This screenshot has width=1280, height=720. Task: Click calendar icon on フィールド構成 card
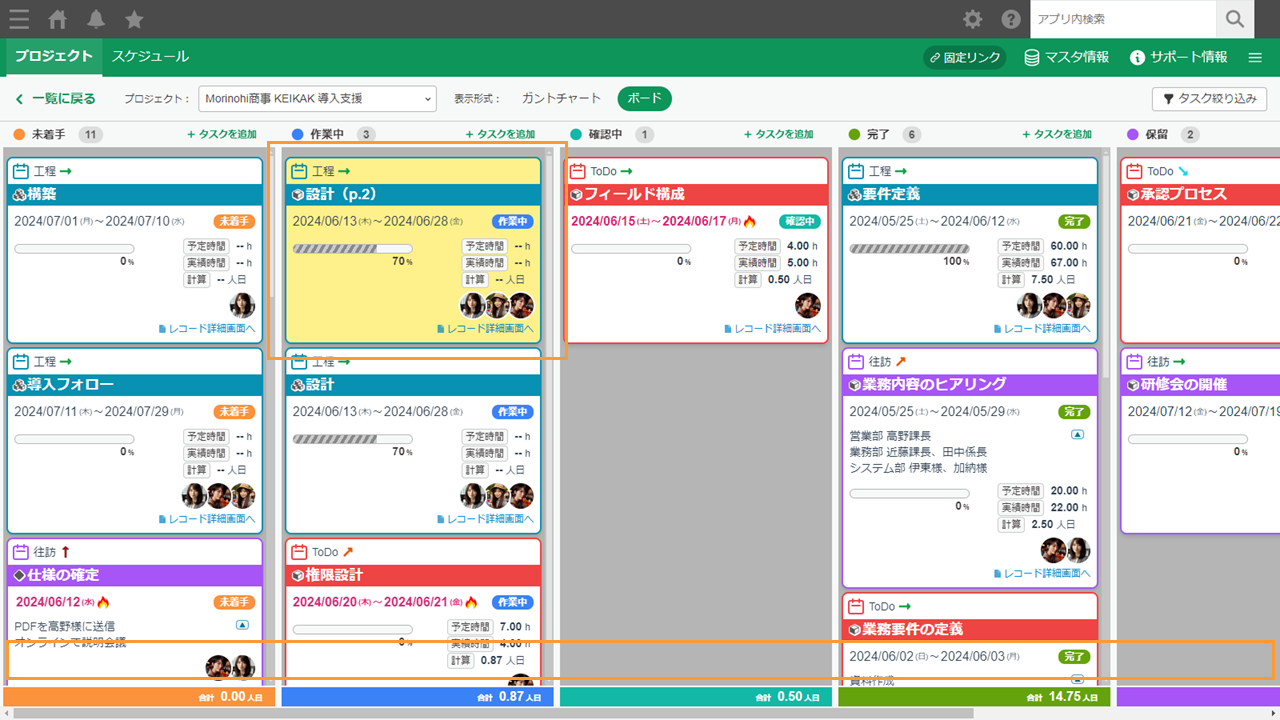(x=577, y=171)
